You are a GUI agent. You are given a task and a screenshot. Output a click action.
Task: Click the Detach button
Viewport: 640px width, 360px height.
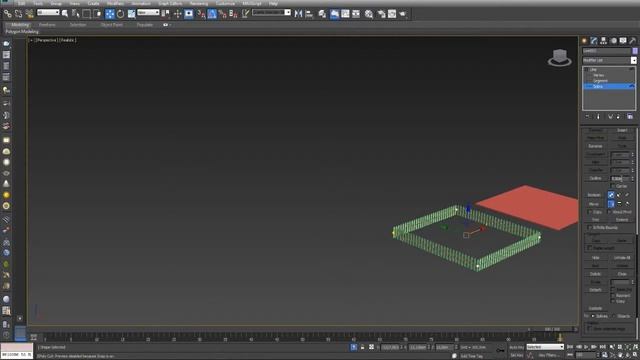coord(596,290)
